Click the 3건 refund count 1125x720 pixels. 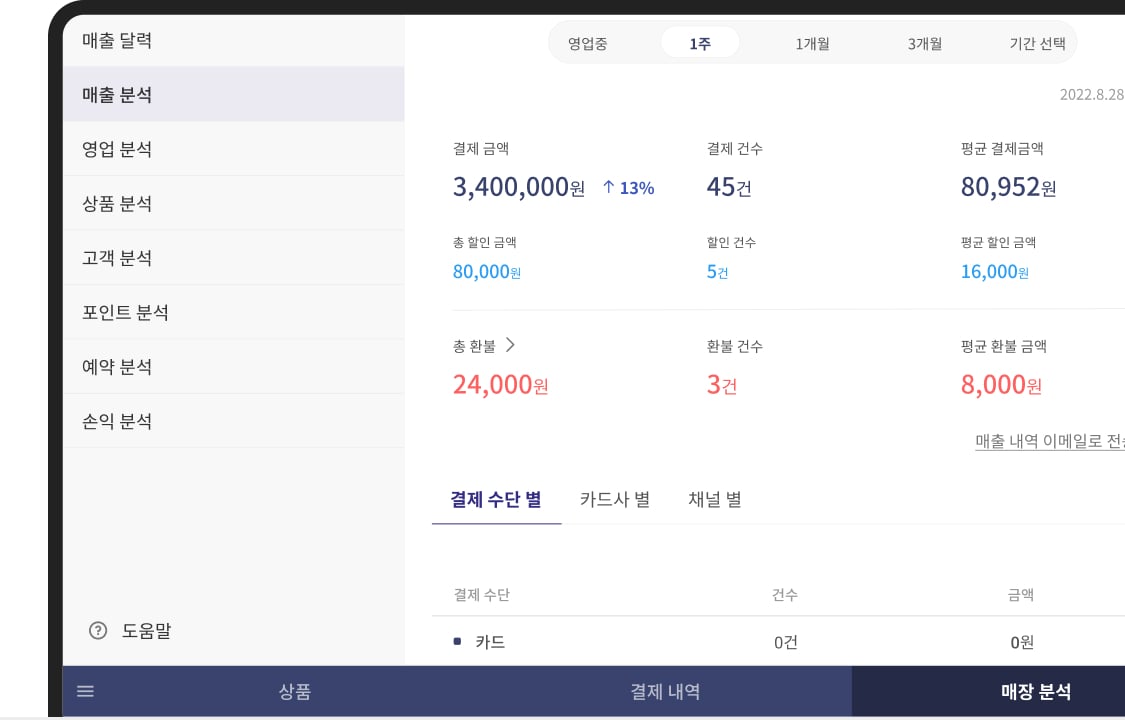click(x=722, y=385)
